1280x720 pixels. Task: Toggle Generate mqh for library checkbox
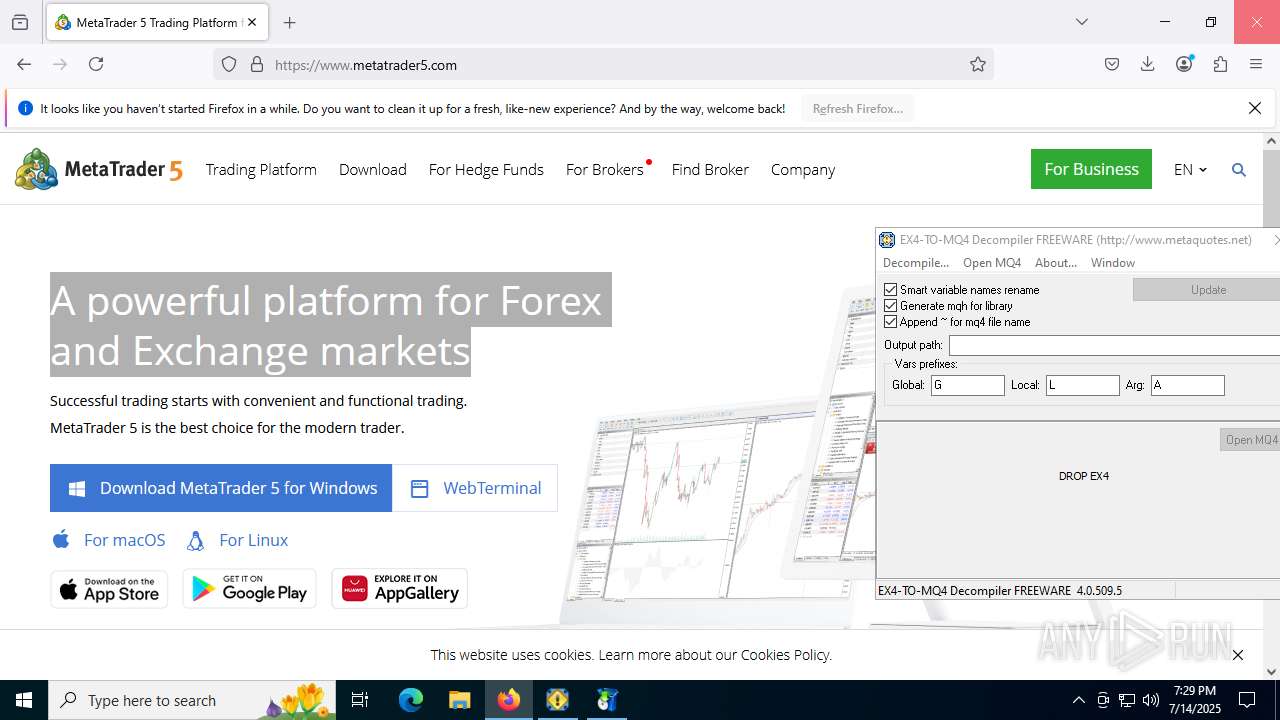891,306
